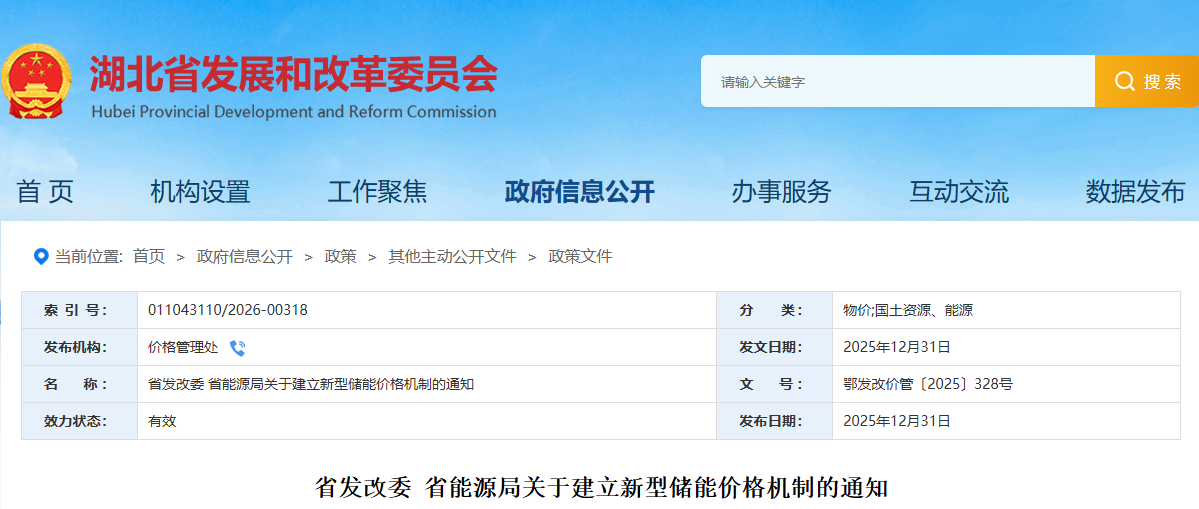Click the 政策 breadcrumb link
The width and height of the screenshot is (1199, 509).
341,257
